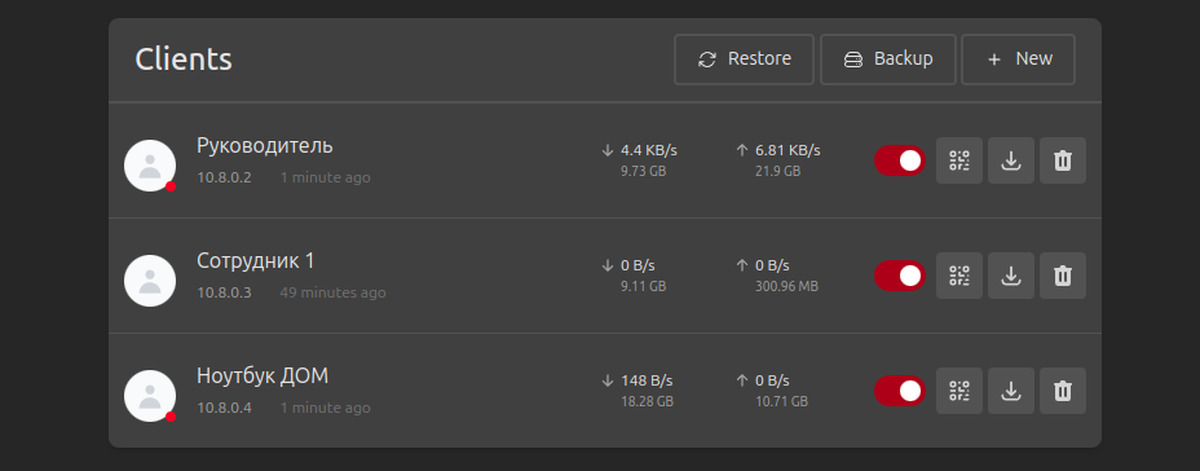Viewport: 1200px width, 471px height.
Task: Download configuration for Сотрудник 1
Action: pos(1011,276)
